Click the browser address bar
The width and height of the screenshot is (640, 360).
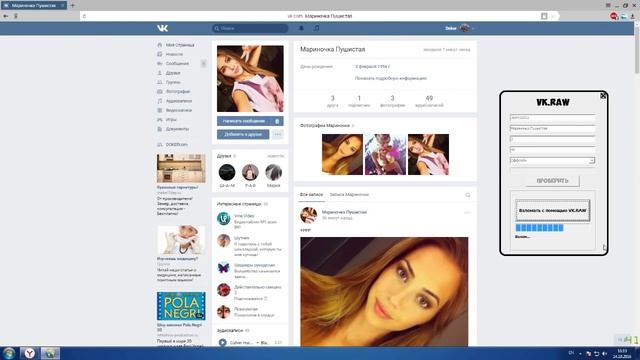[320, 16]
